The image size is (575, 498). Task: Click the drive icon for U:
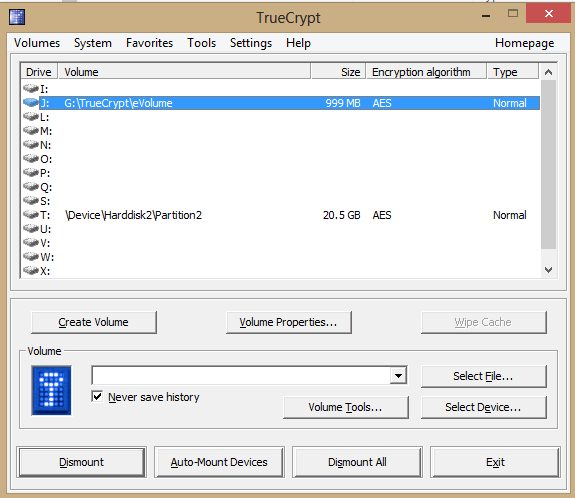point(31,228)
